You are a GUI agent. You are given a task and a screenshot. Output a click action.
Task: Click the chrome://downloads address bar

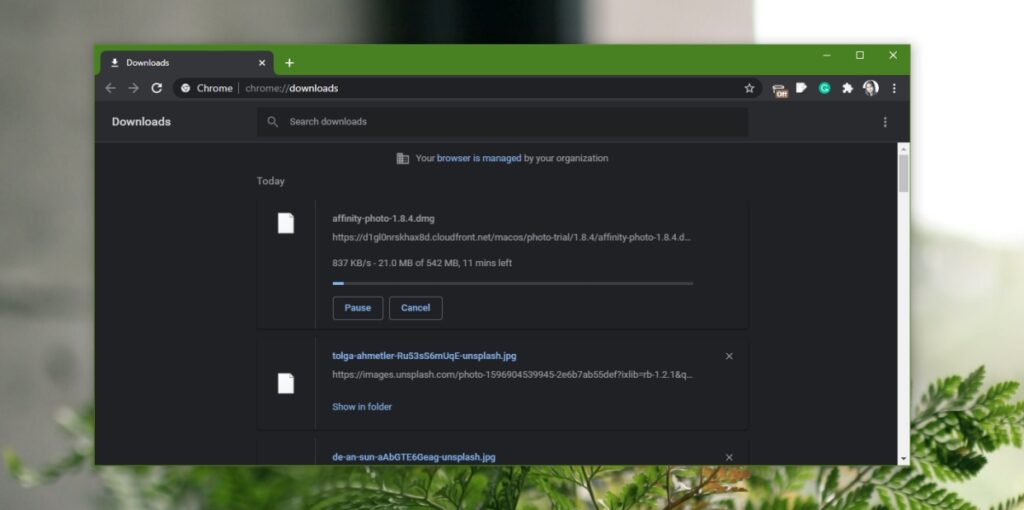pos(467,88)
